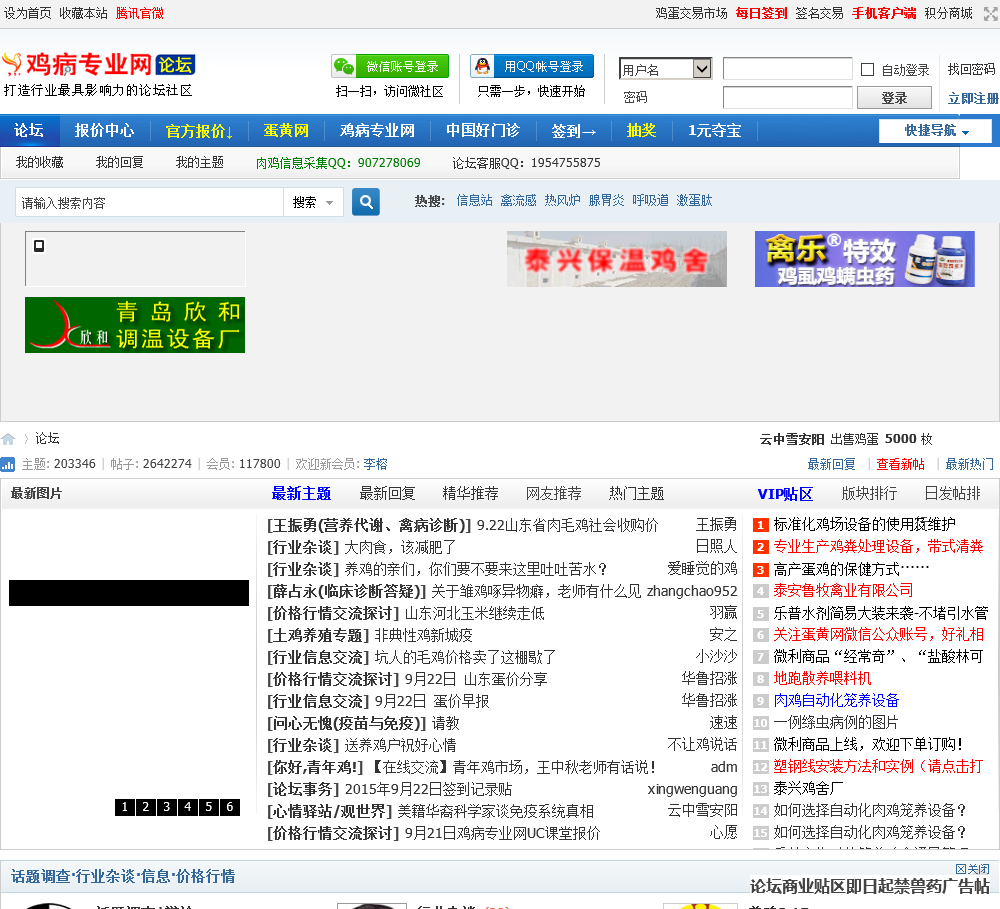Open 签到→ in navigation bar
The height and width of the screenshot is (909, 1000).
coord(573,131)
